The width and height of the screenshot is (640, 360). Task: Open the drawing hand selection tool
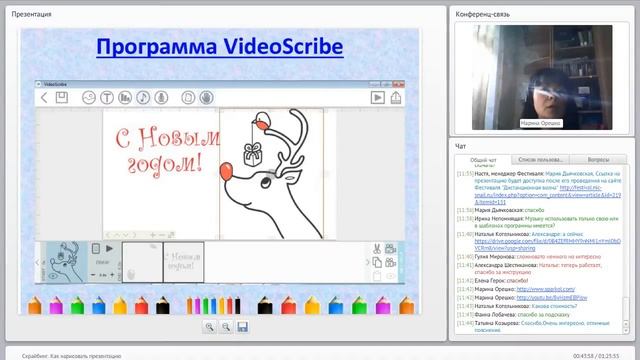(x=207, y=98)
